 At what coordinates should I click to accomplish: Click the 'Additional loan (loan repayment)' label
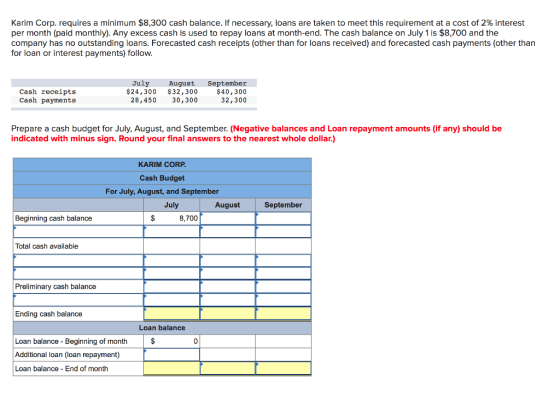click(x=67, y=355)
